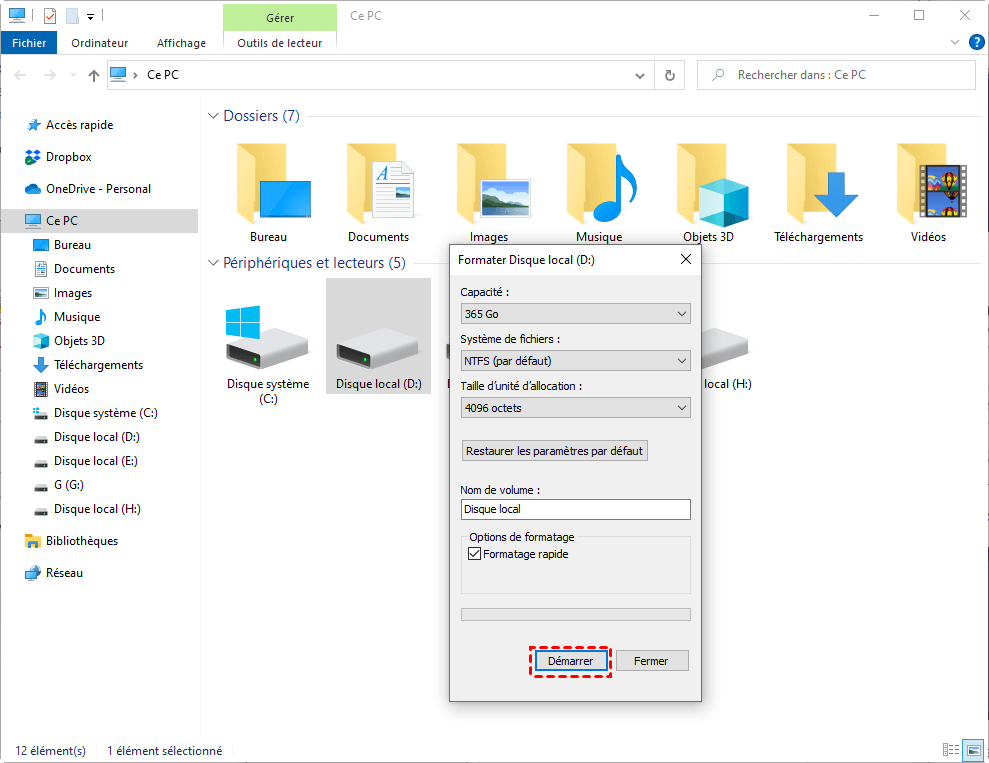
Task: Go up one folder level arrow
Action: (94, 75)
